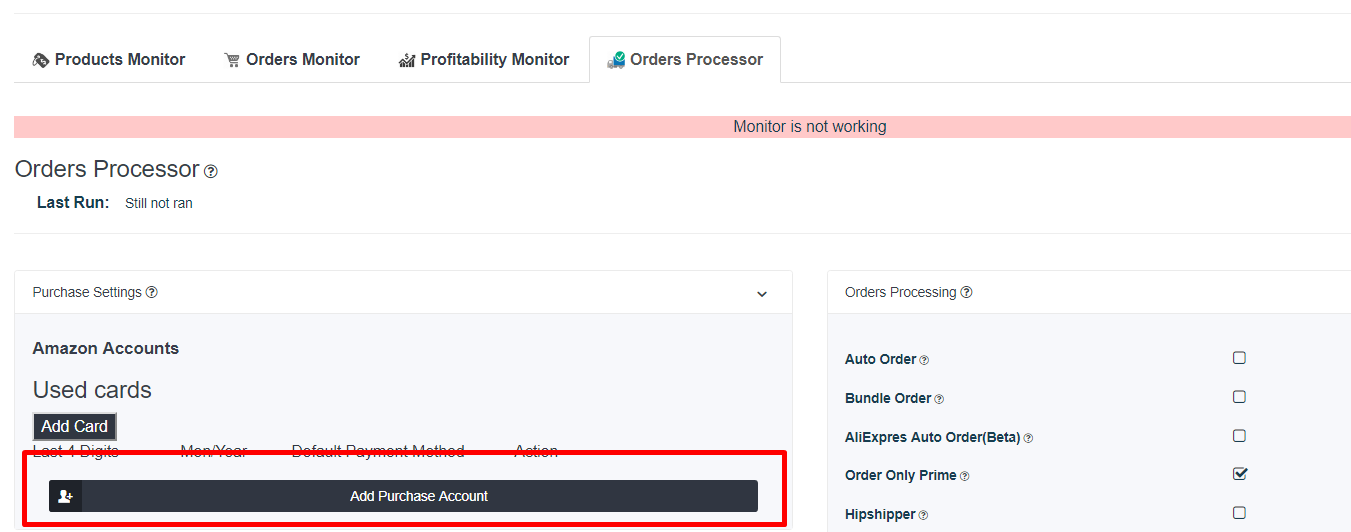Uncheck the Order Only Prime checkbox
Screen dimensions: 1351x532
click(x=1240, y=473)
